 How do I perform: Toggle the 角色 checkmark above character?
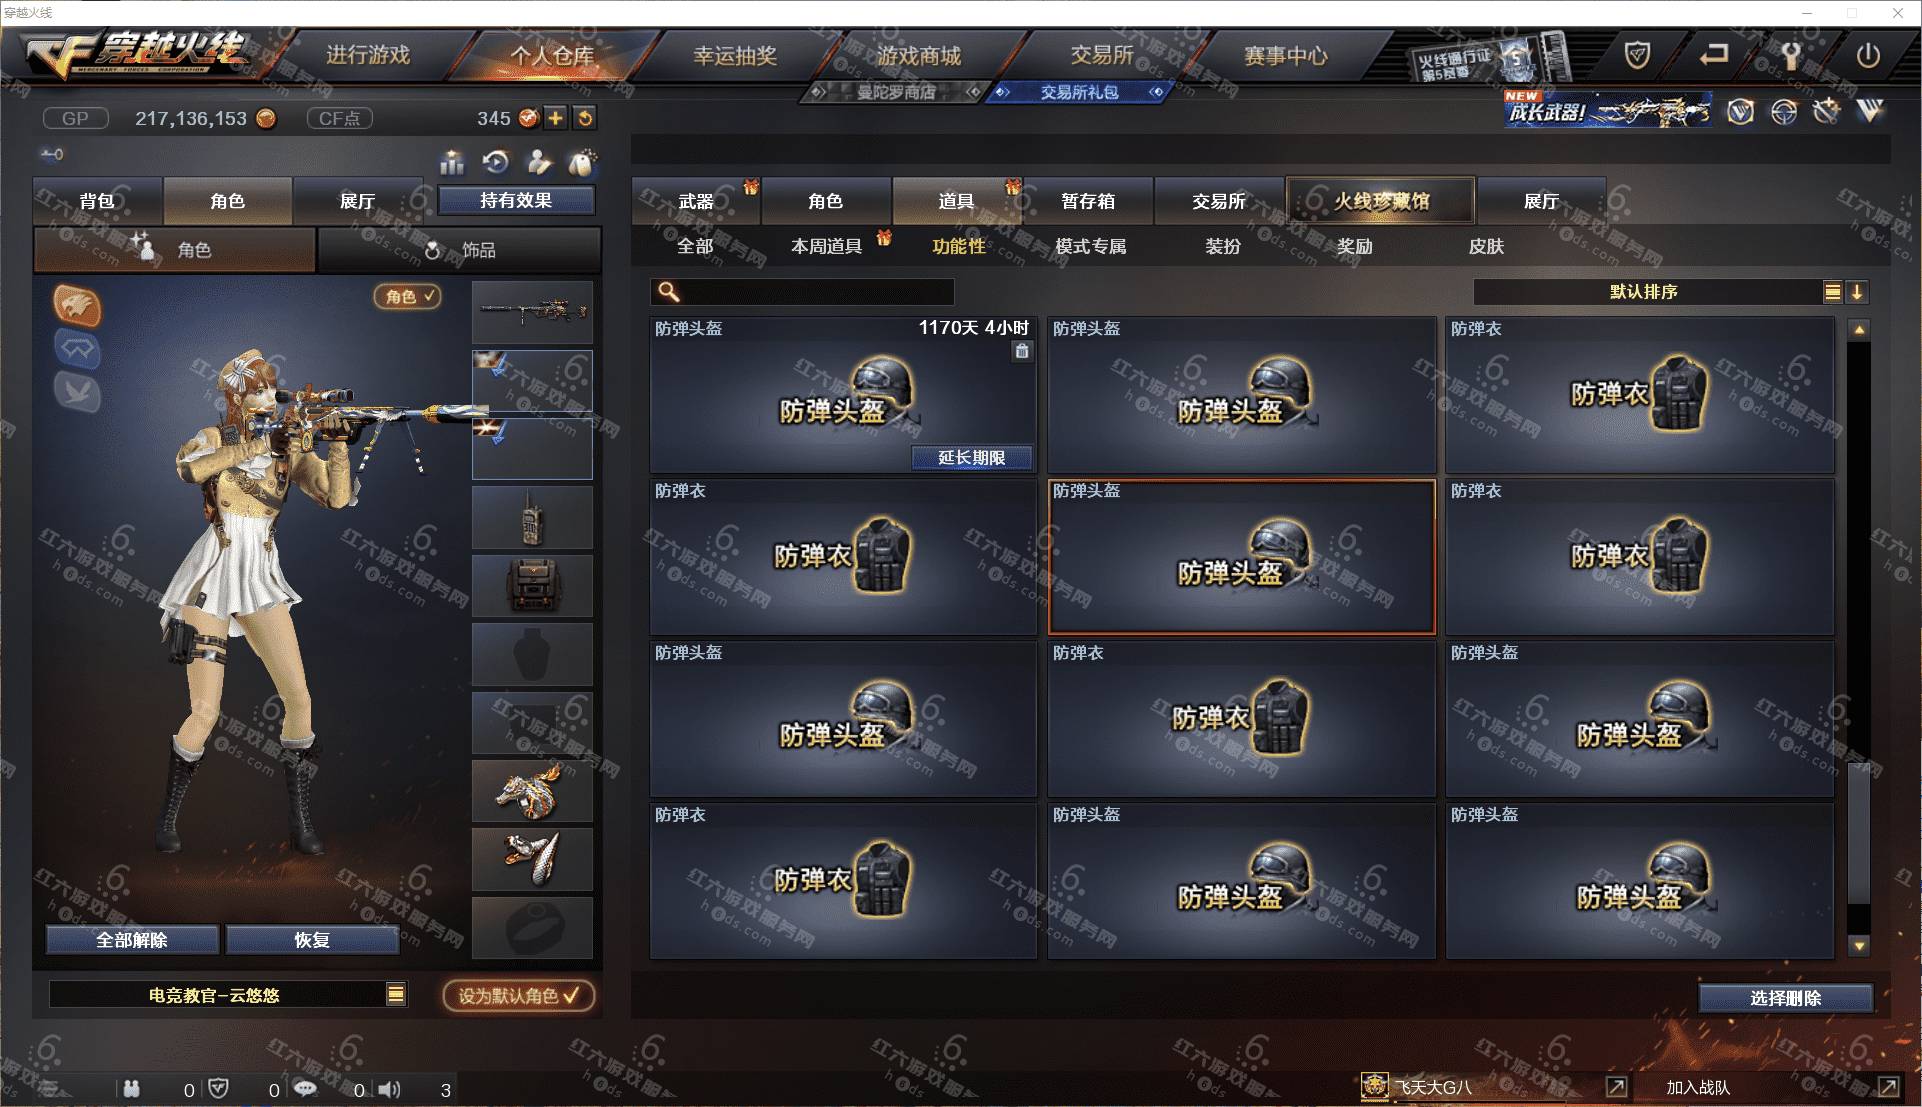(x=408, y=296)
